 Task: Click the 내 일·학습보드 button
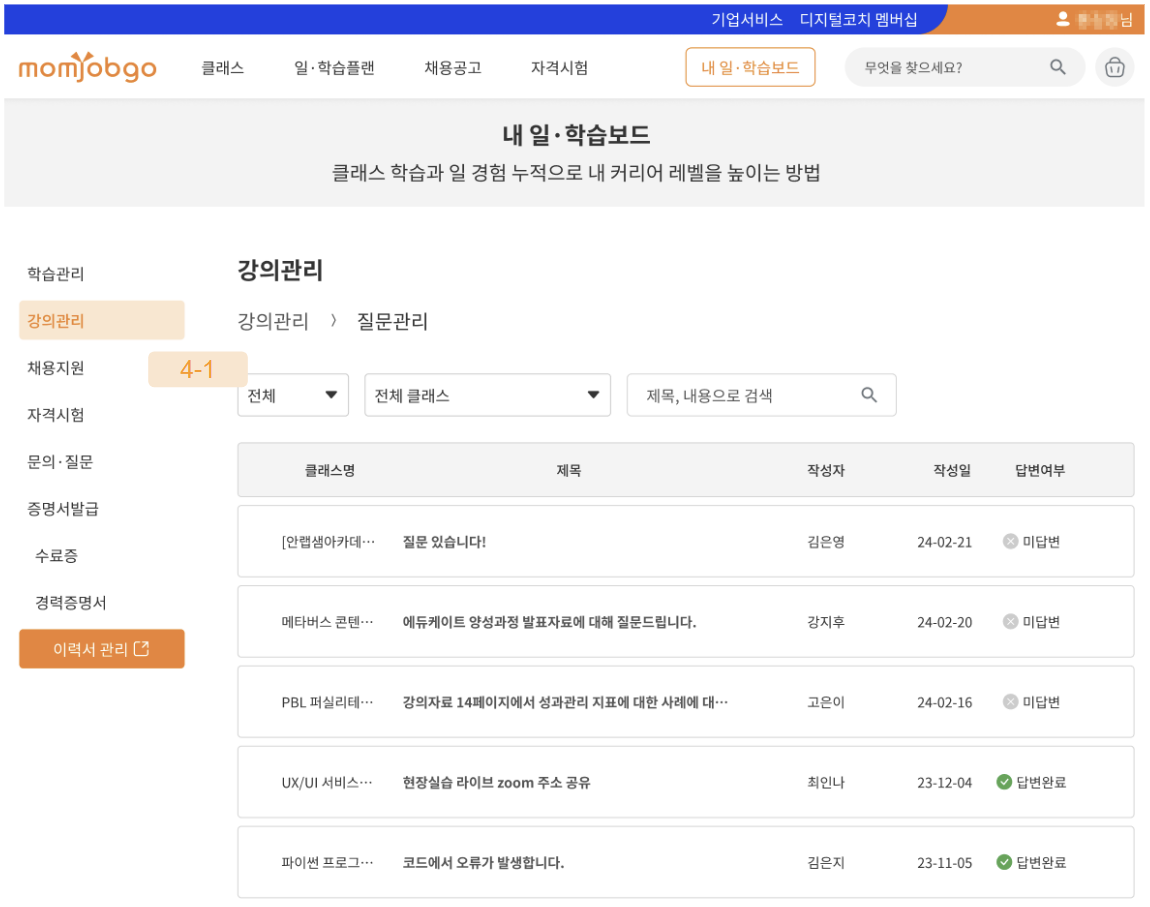click(x=750, y=68)
